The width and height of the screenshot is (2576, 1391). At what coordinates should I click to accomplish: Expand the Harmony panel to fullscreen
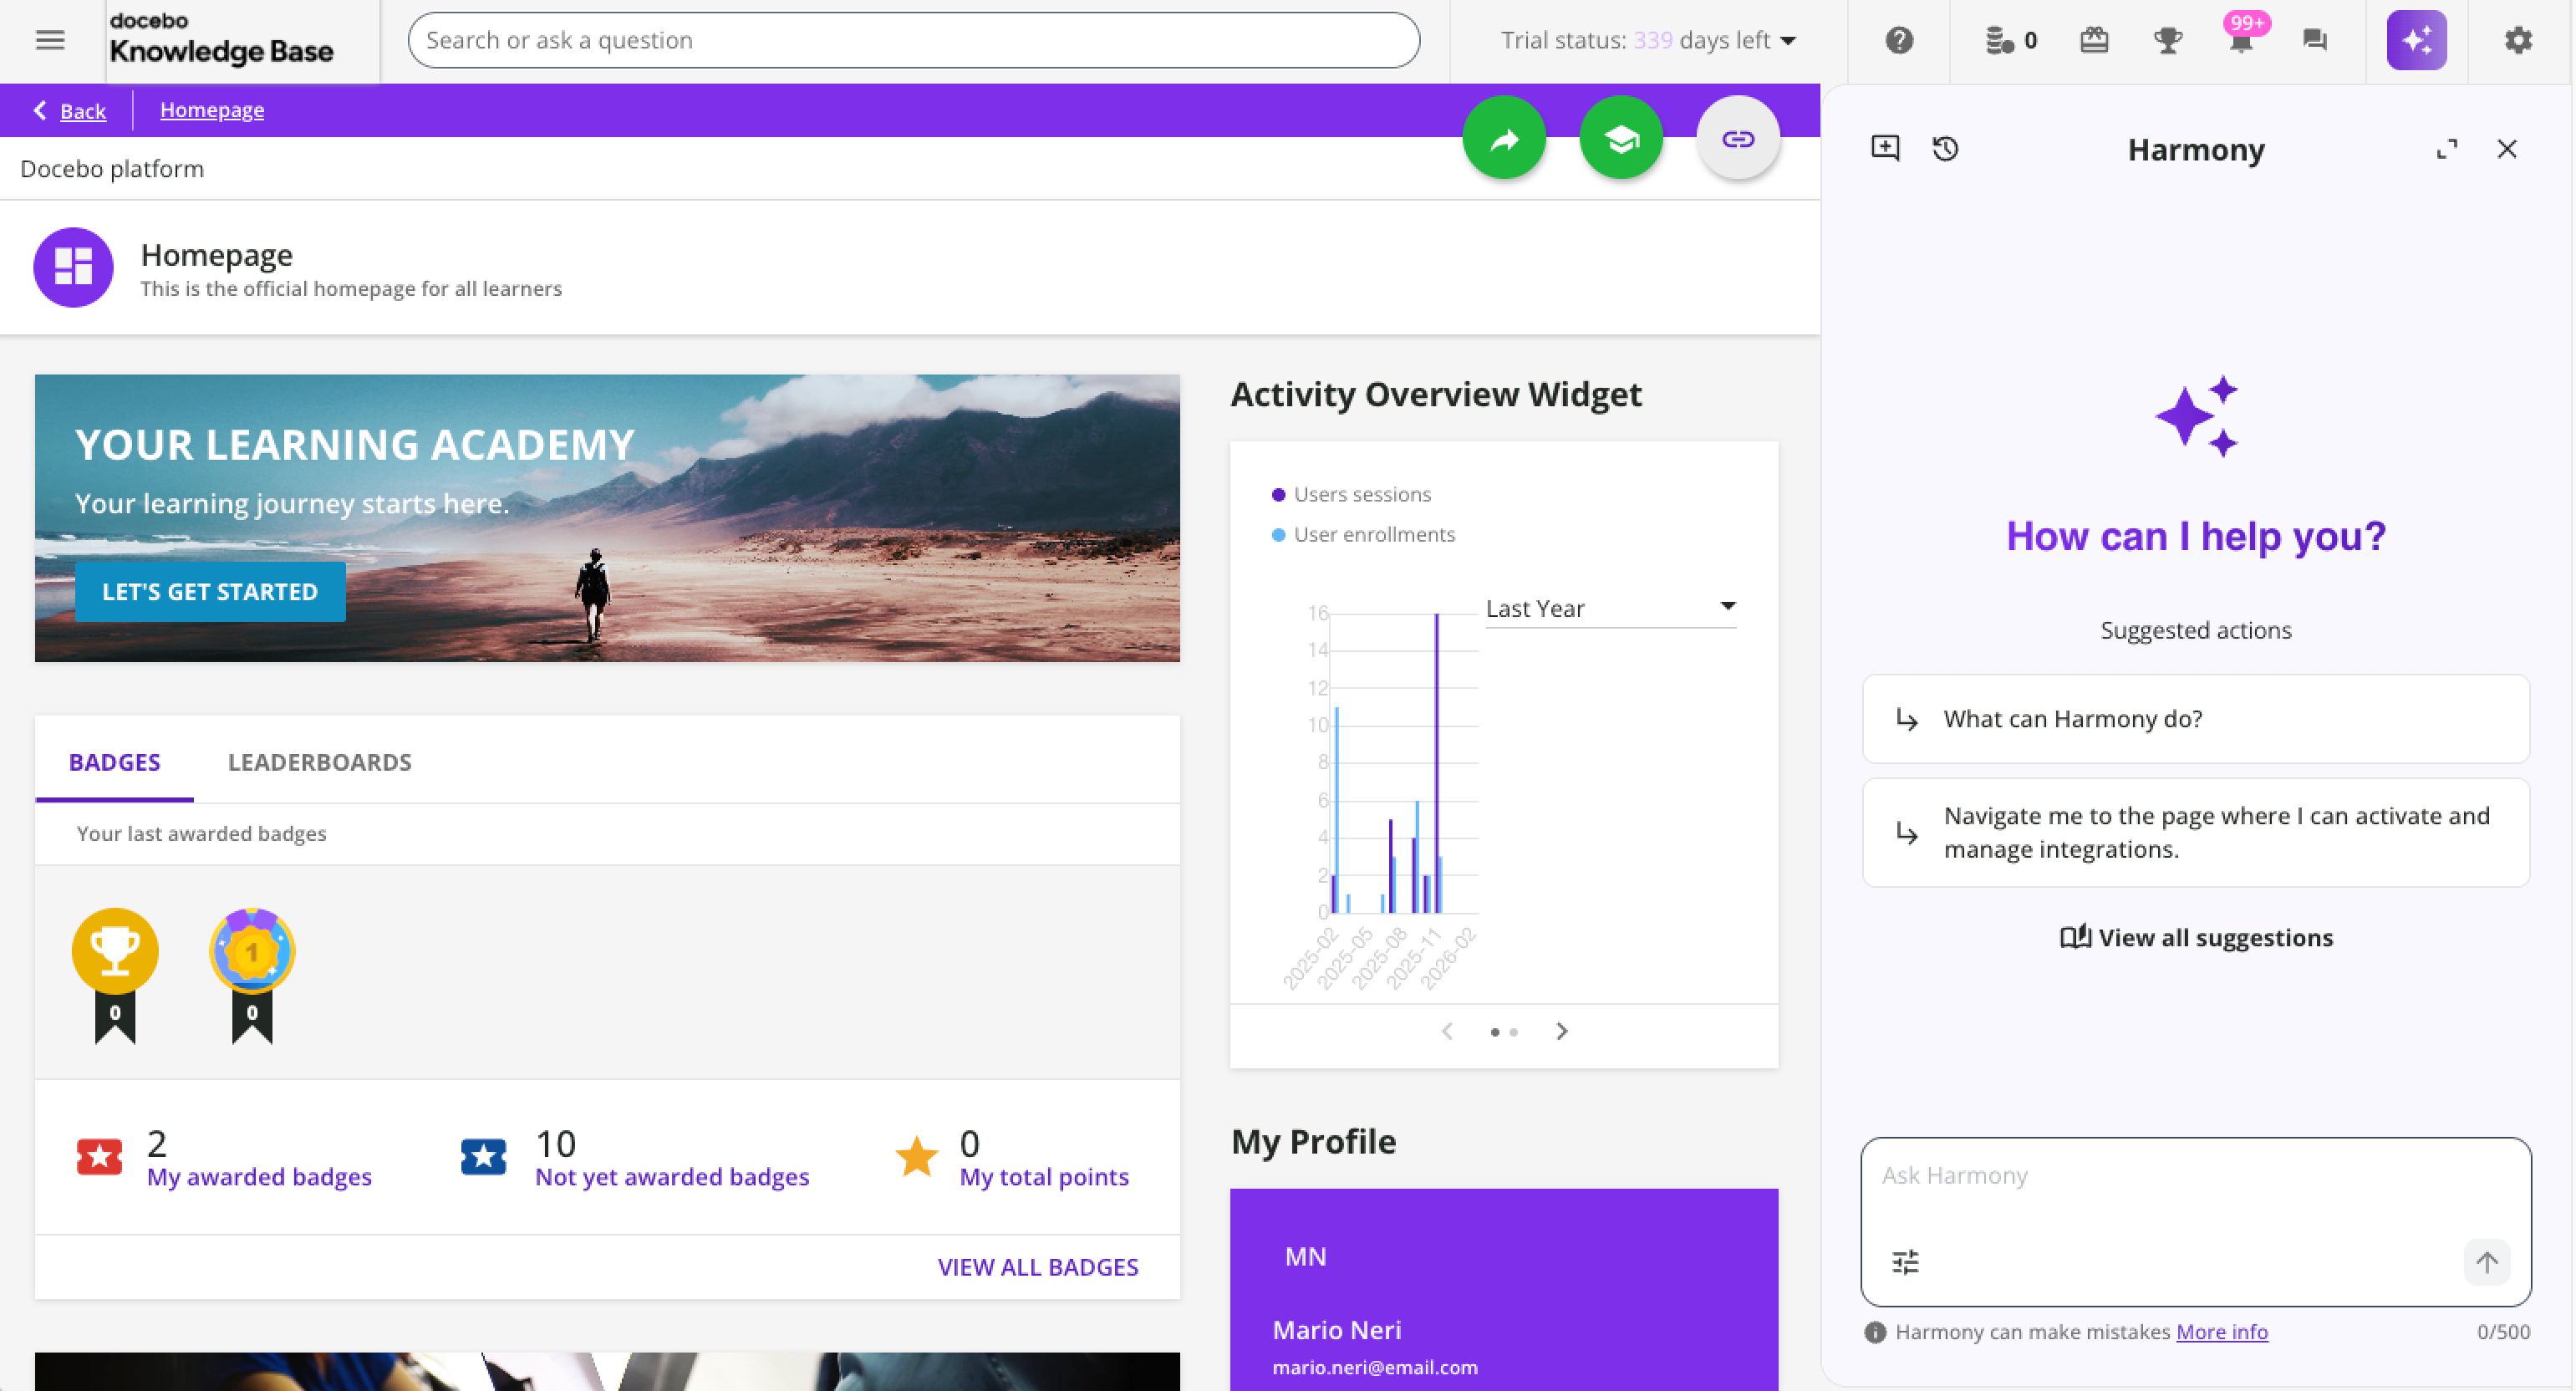[2446, 149]
